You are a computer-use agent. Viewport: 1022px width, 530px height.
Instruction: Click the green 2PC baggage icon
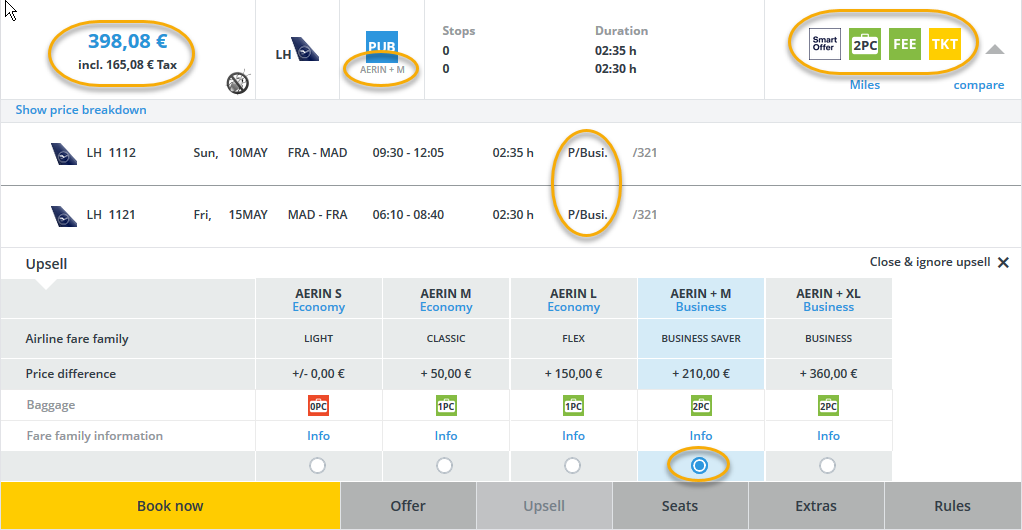[864, 44]
